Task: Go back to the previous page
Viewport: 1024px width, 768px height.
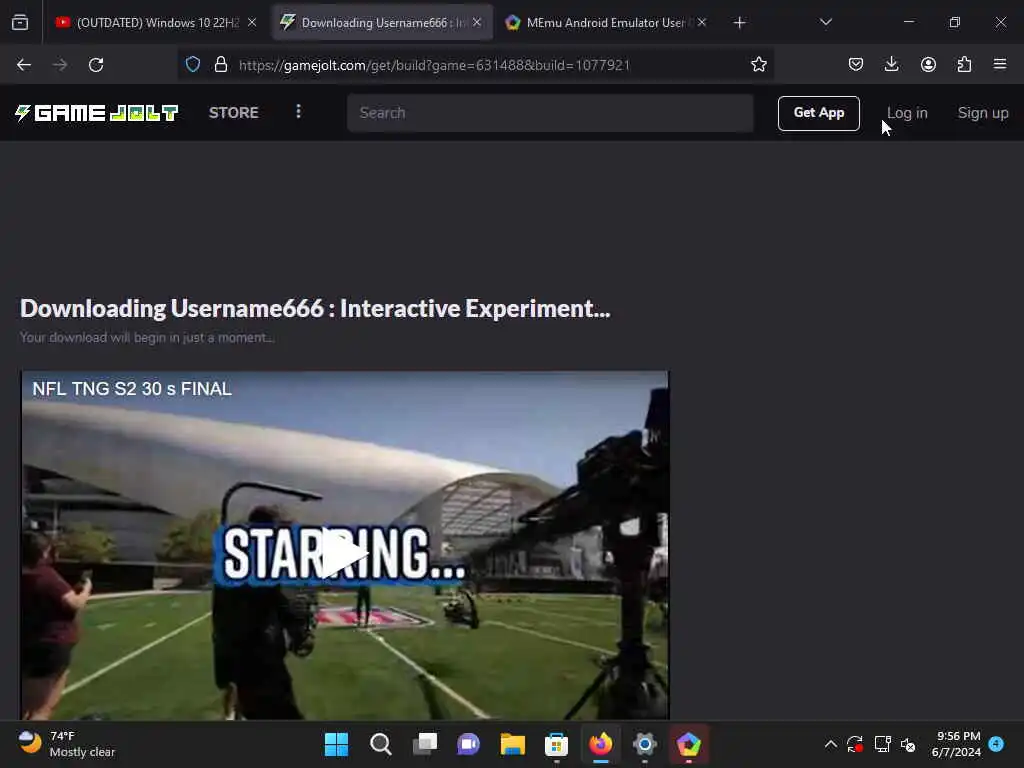Action: click(24, 65)
